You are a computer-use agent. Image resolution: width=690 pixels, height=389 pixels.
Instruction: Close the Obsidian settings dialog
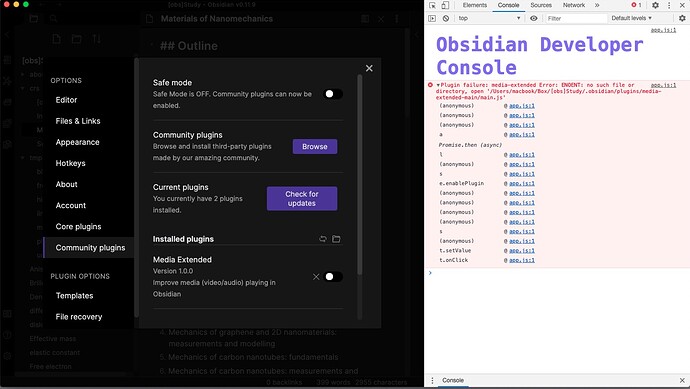369,68
